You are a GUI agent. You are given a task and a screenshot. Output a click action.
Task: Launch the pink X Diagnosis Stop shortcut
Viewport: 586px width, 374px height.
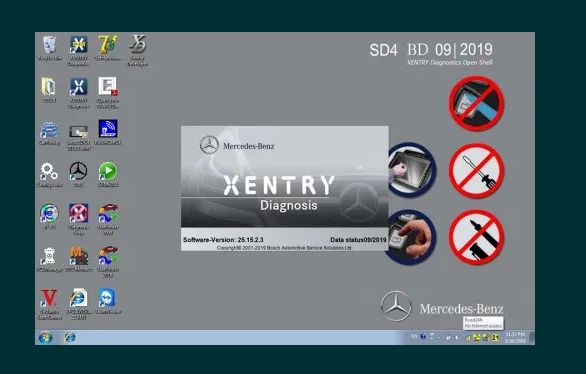(x=78, y=219)
